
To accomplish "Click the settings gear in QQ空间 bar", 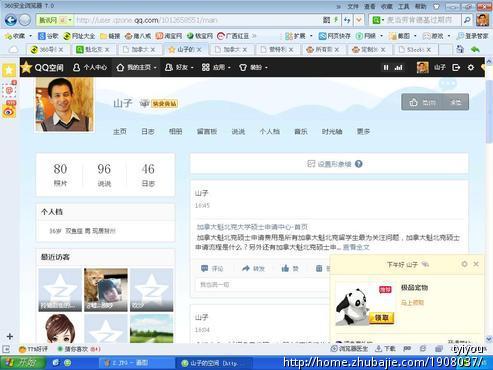I will coord(471,68).
